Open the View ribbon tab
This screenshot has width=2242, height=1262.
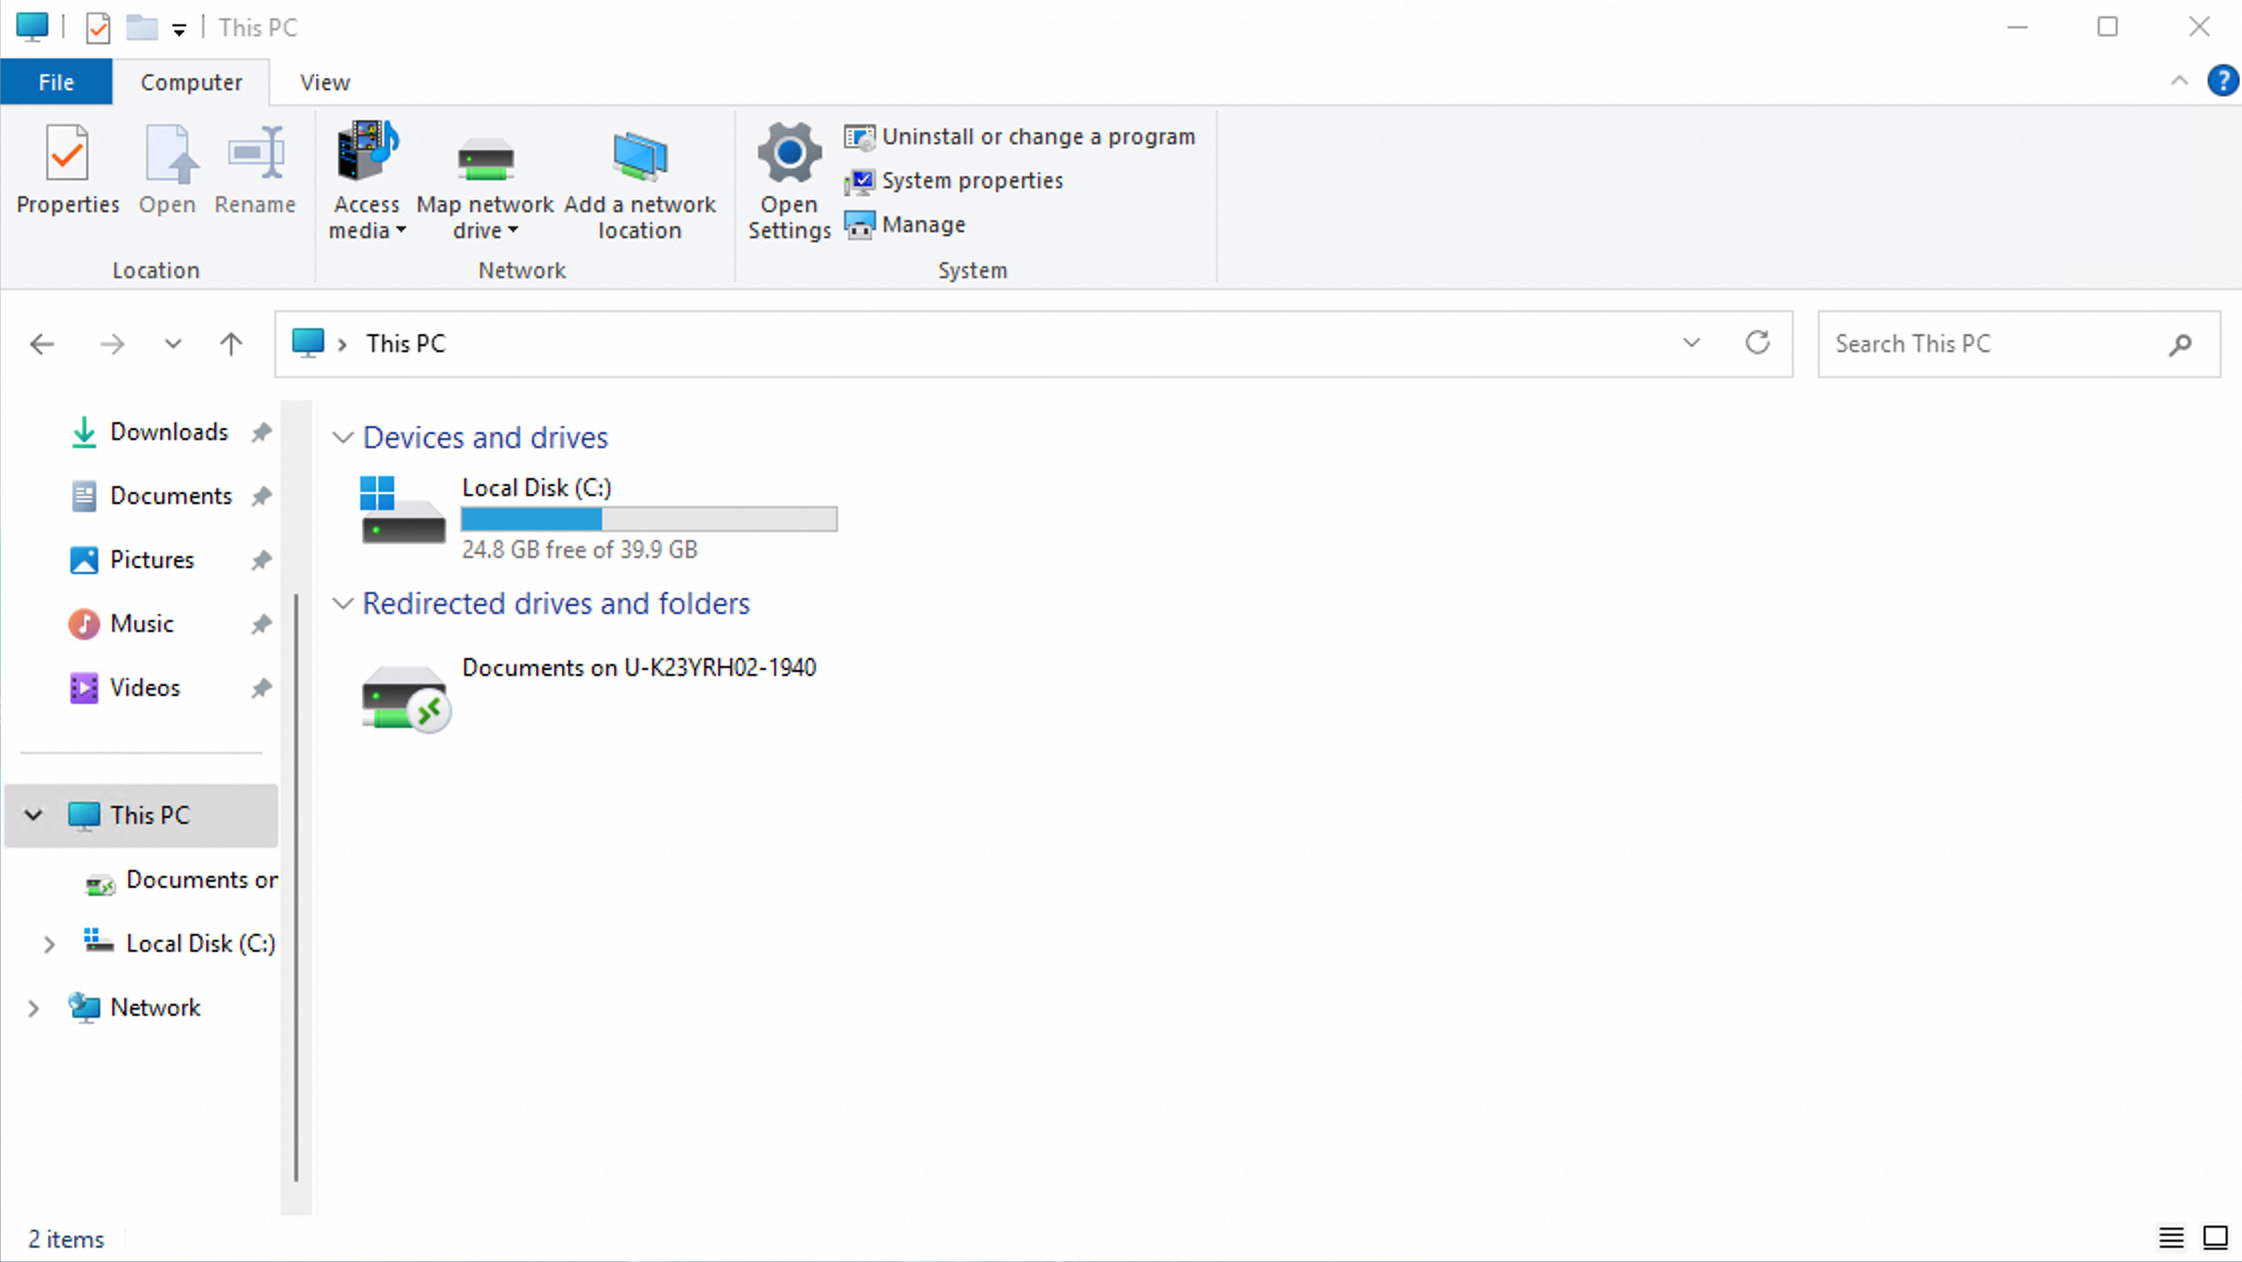click(325, 82)
